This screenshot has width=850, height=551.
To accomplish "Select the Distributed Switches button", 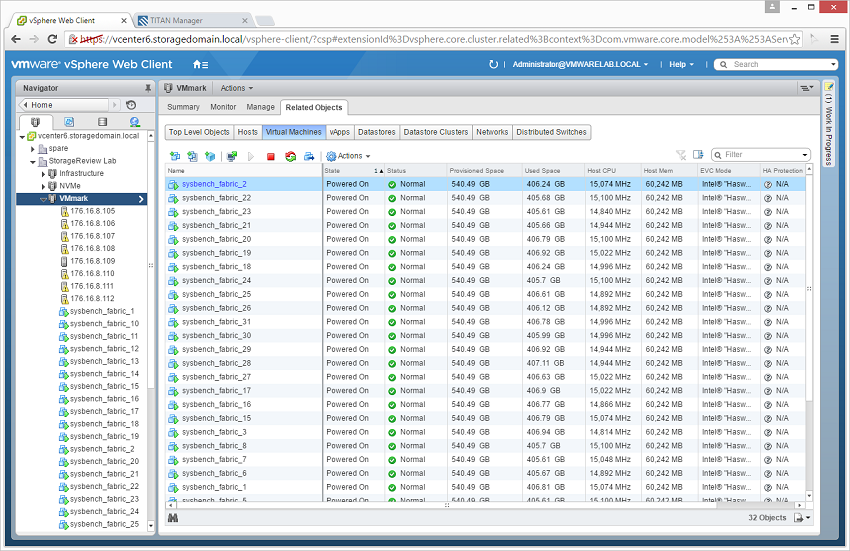I will point(551,132).
